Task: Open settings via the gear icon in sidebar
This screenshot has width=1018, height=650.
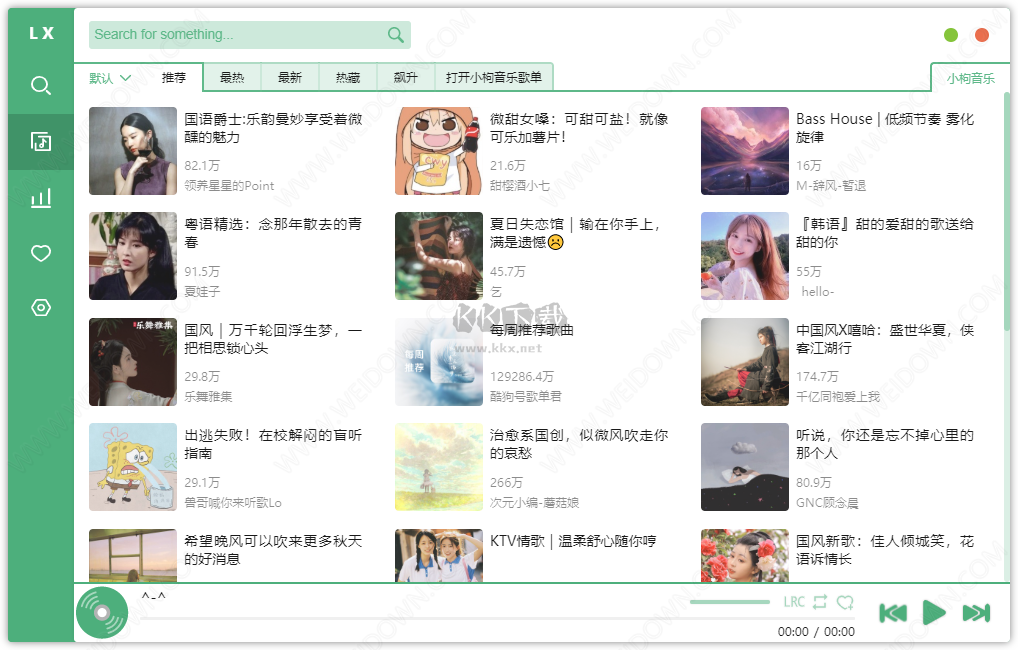Action: coord(40,307)
